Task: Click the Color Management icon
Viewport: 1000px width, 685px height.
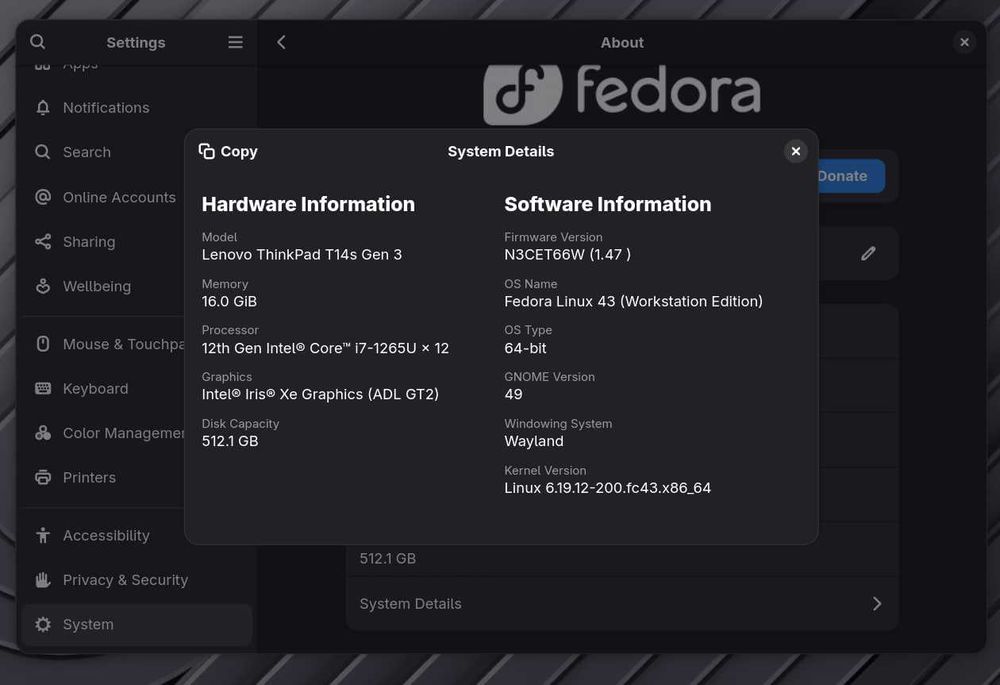Action: [x=43, y=433]
